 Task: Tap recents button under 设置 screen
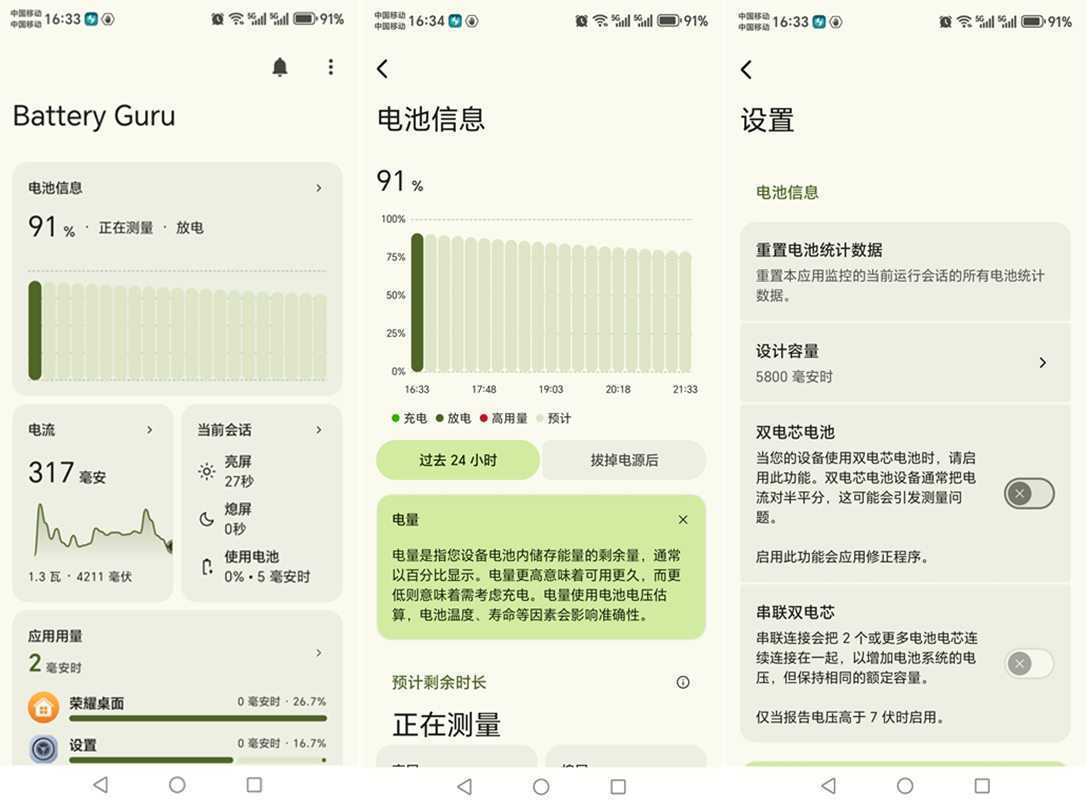coord(982,785)
